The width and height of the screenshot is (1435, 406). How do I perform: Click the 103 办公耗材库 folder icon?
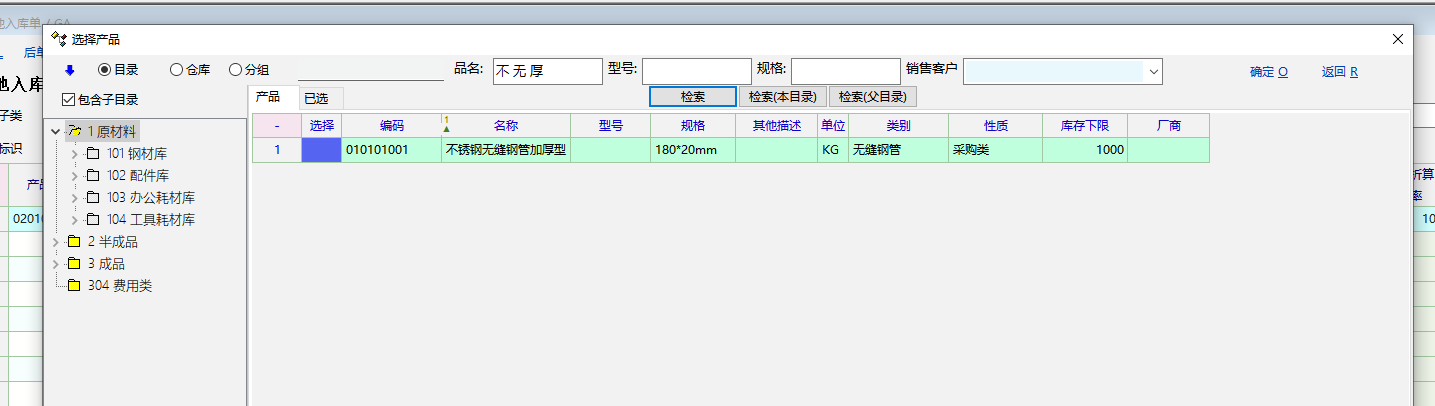(x=93, y=198)
